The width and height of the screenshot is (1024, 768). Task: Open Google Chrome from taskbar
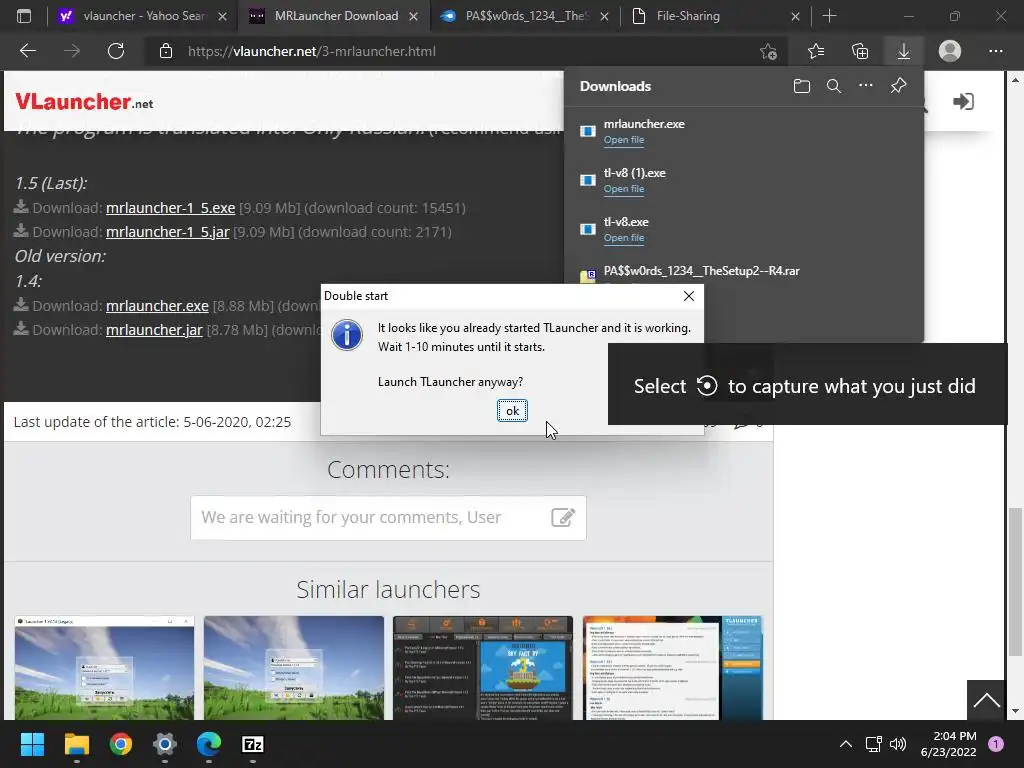[121, 744]
